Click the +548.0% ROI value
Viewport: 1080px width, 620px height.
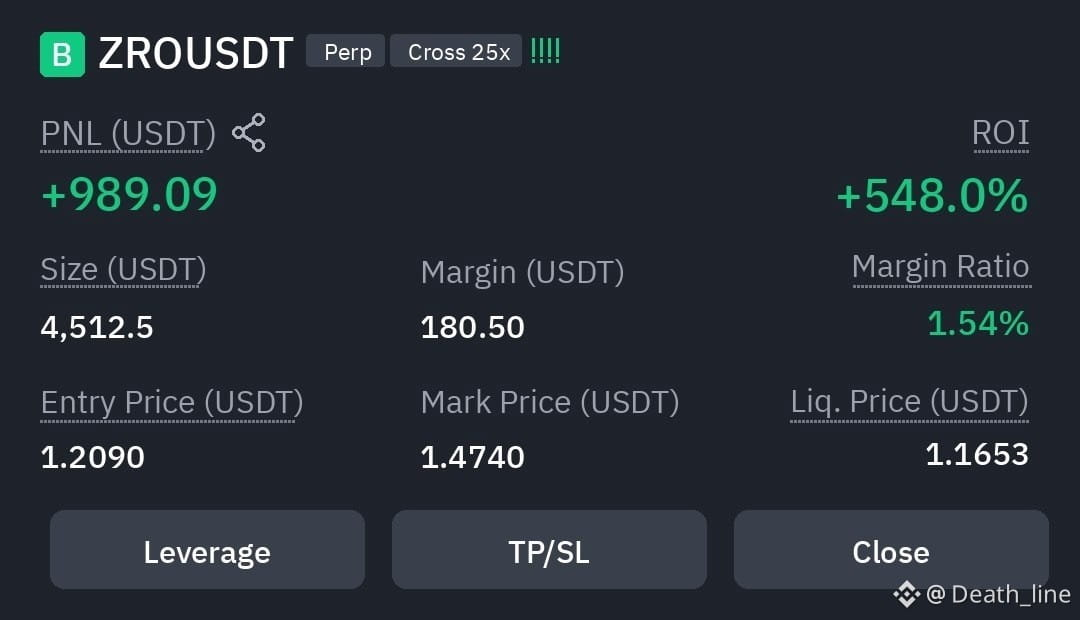(933, 196)
